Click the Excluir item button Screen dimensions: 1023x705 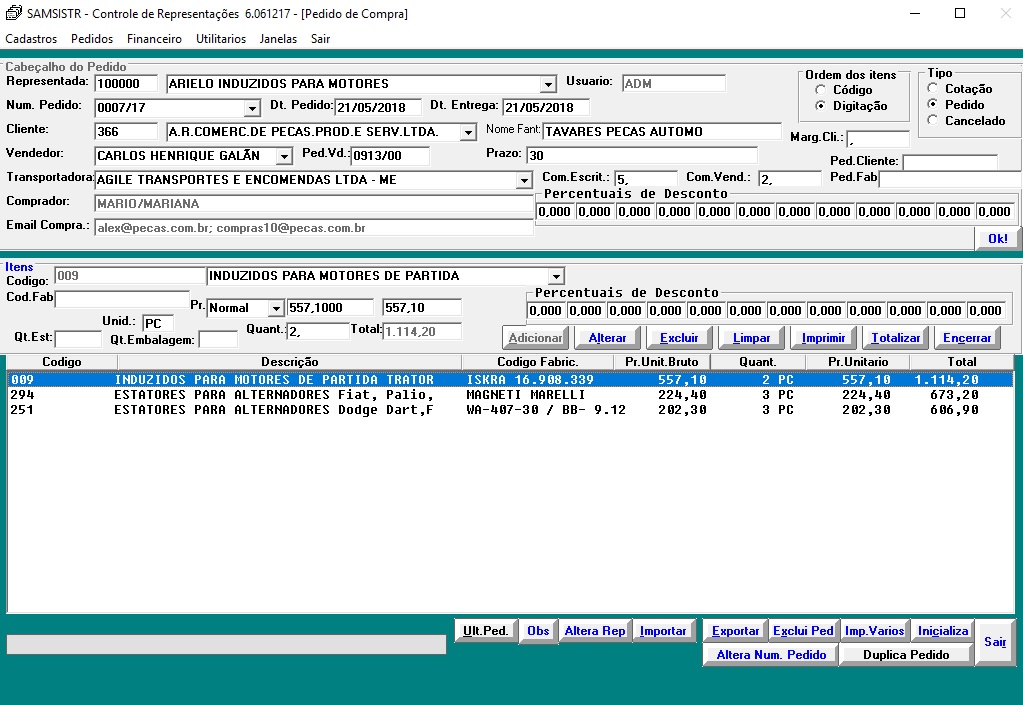pyautogui.click(x=679, y=338)
